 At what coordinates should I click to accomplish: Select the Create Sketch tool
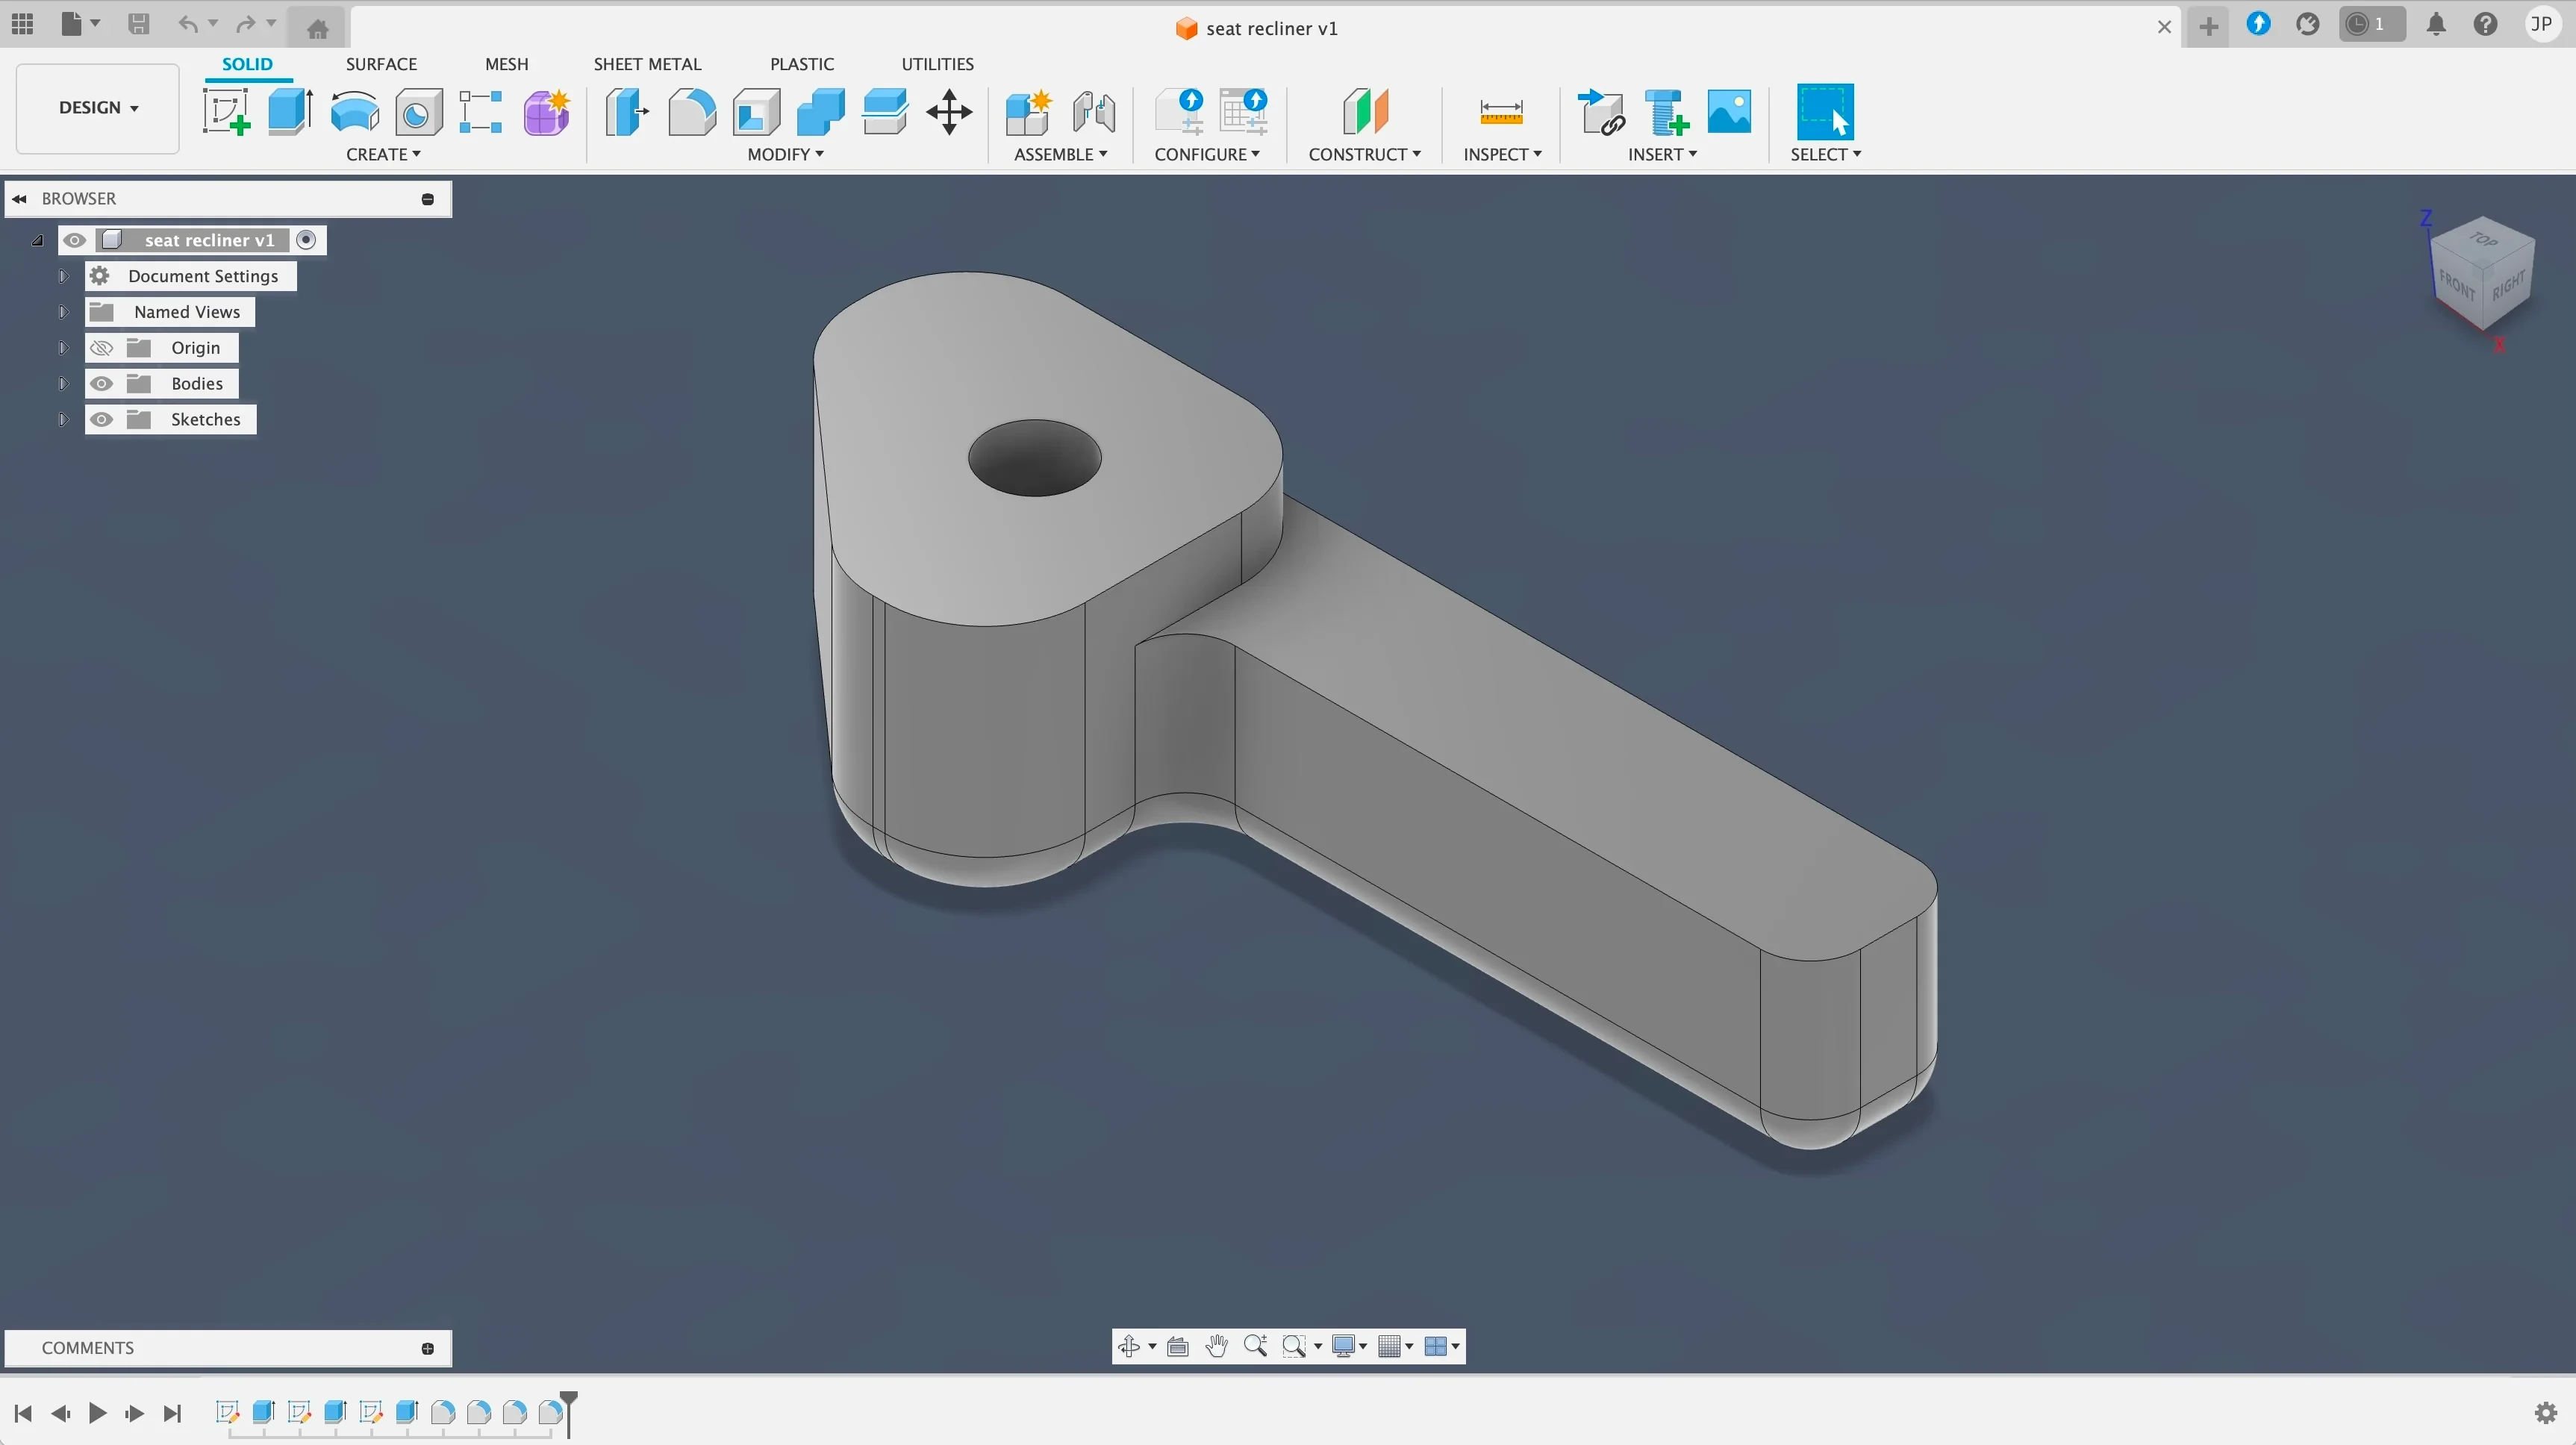pos(227,111)
